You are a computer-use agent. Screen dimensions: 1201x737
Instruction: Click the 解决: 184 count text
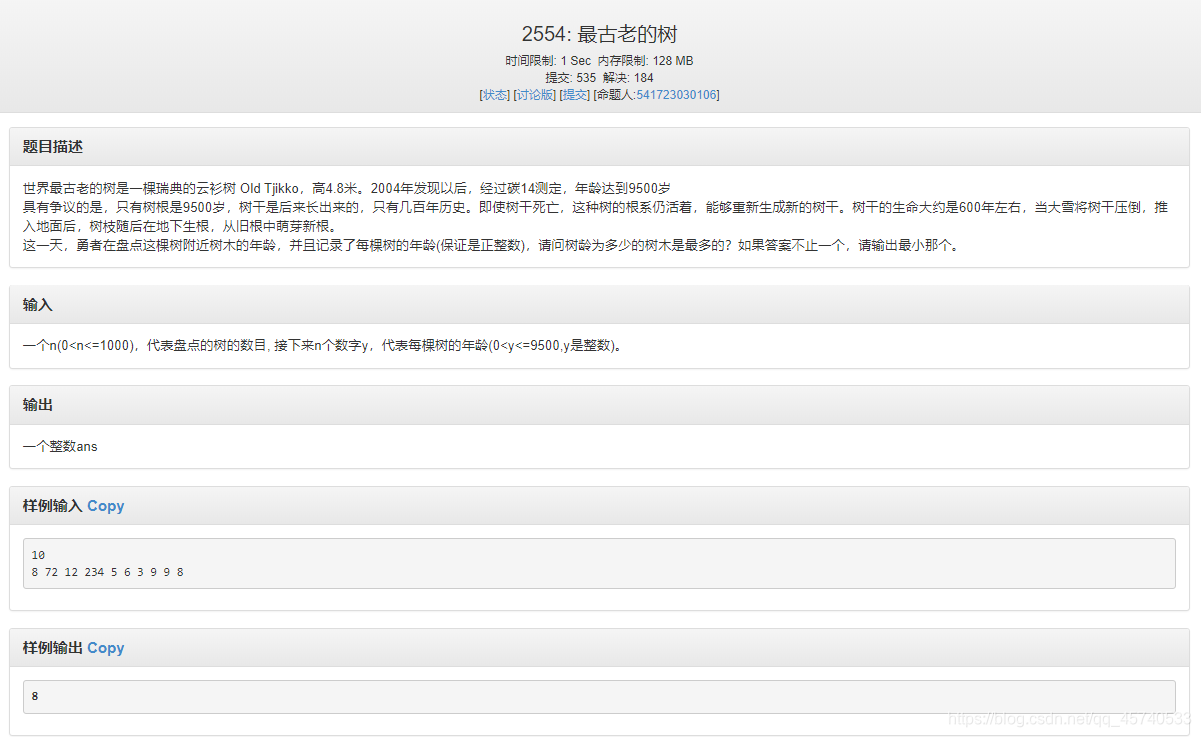tap(628, 78)
